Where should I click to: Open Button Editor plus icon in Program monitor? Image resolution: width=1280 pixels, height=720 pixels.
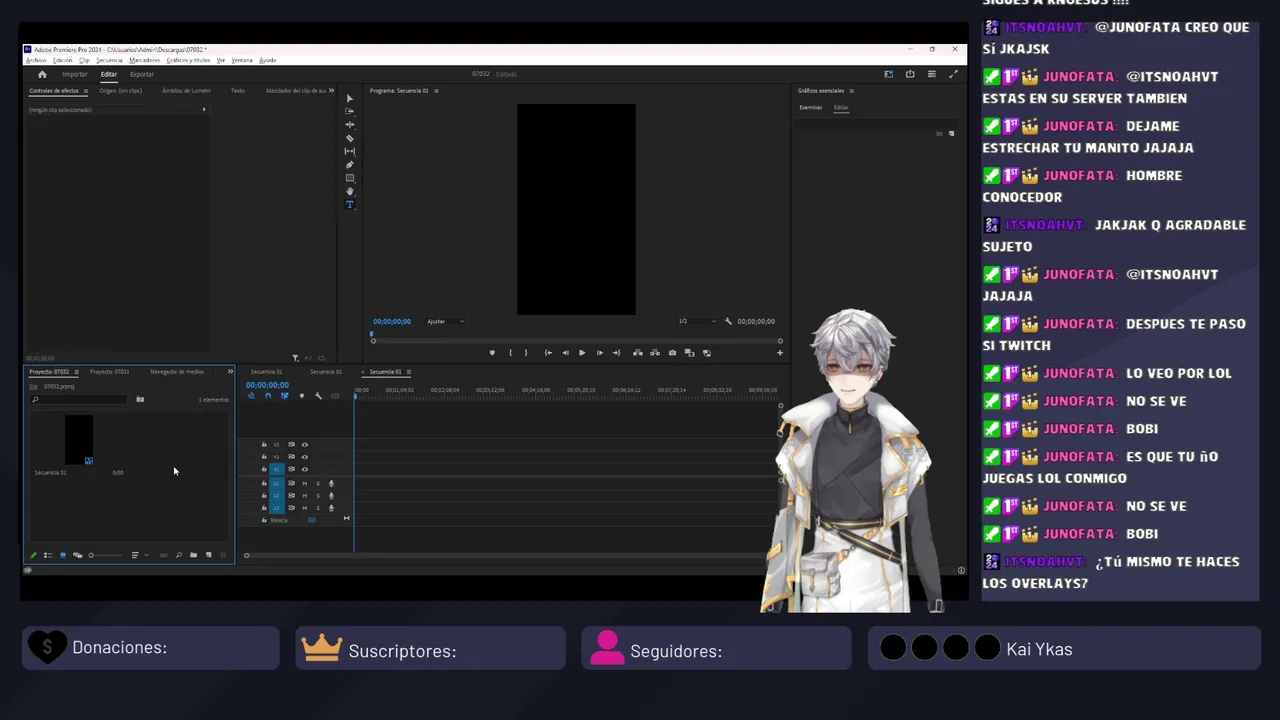coord(780,353)
